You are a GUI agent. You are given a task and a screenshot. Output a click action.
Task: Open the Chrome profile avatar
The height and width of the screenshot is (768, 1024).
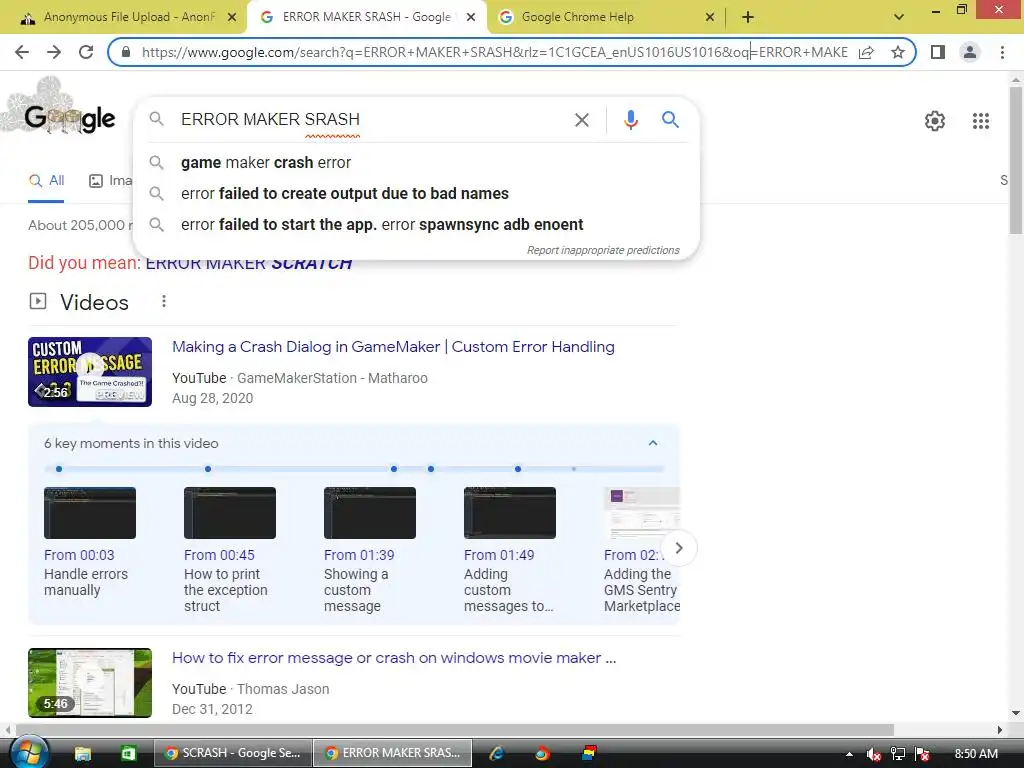(x=970, y=52)
